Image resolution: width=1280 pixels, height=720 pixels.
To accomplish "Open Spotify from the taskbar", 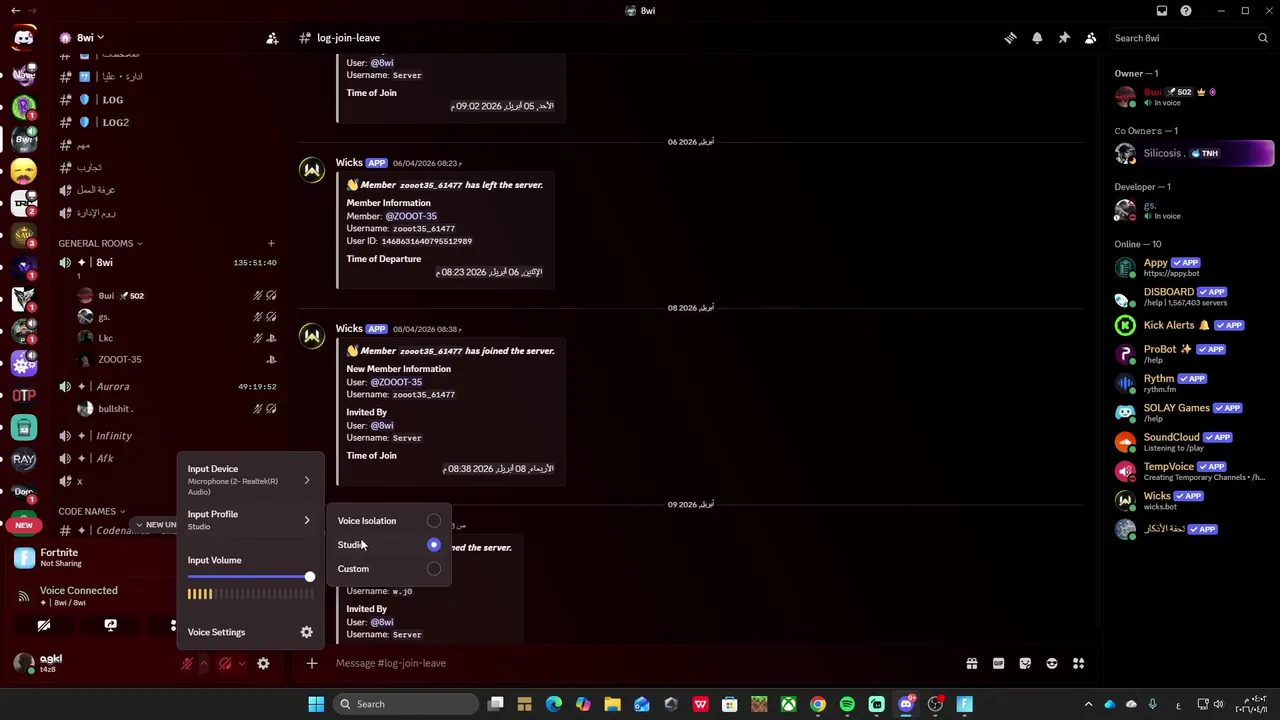I will (x=847, y=704).
